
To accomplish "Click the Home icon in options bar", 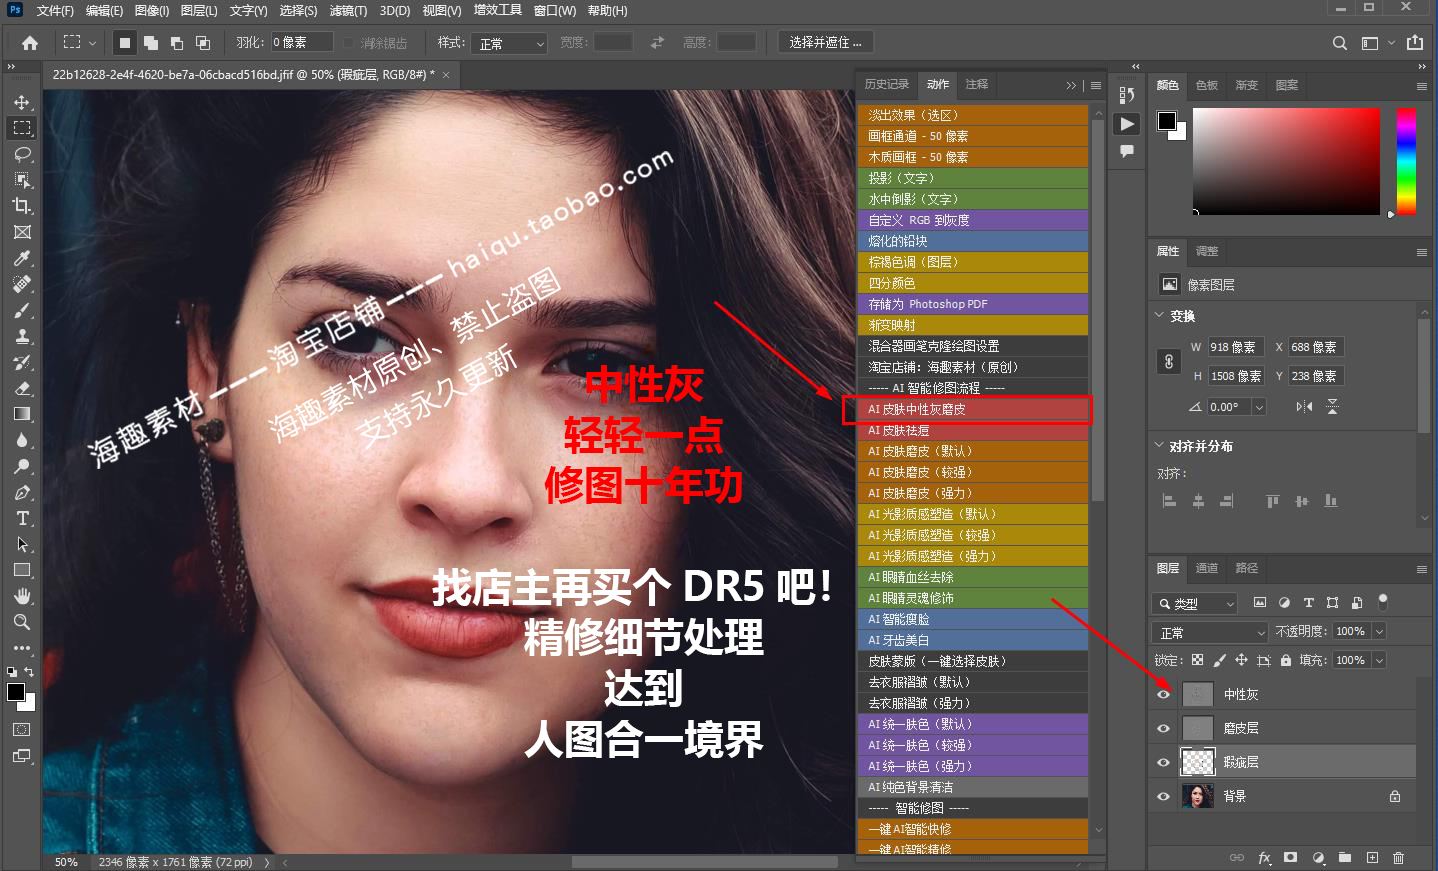I will (30, 43).
